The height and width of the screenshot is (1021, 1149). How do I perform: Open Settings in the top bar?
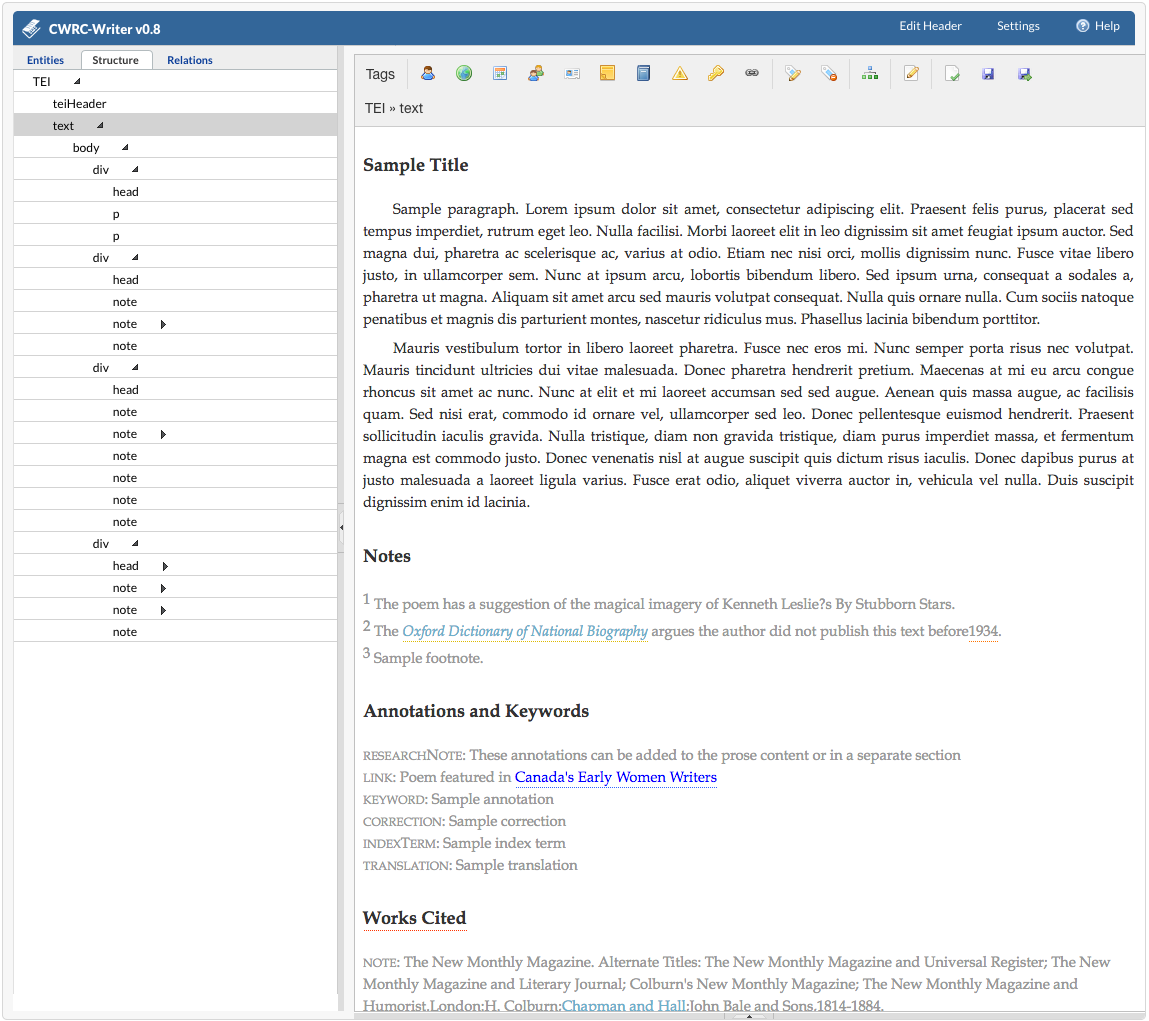(1018, 26)
